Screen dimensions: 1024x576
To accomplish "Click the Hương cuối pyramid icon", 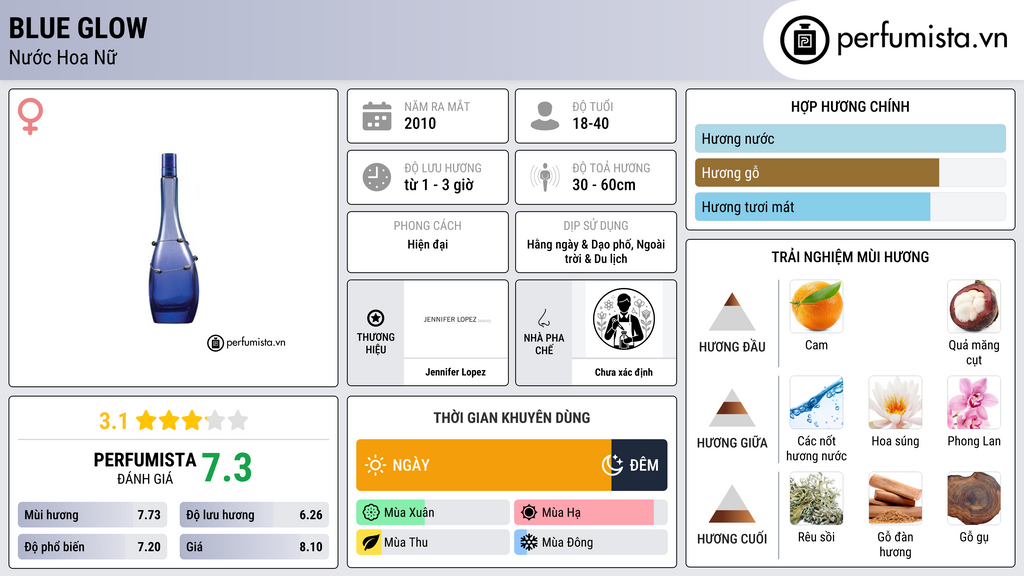I will (732, 504).
